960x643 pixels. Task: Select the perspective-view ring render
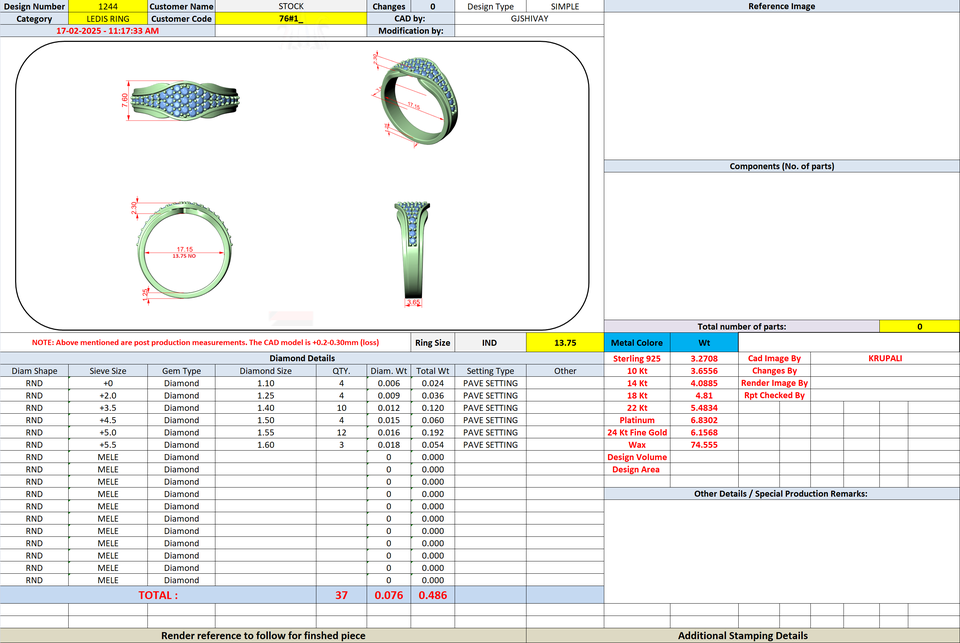point(416,102)
